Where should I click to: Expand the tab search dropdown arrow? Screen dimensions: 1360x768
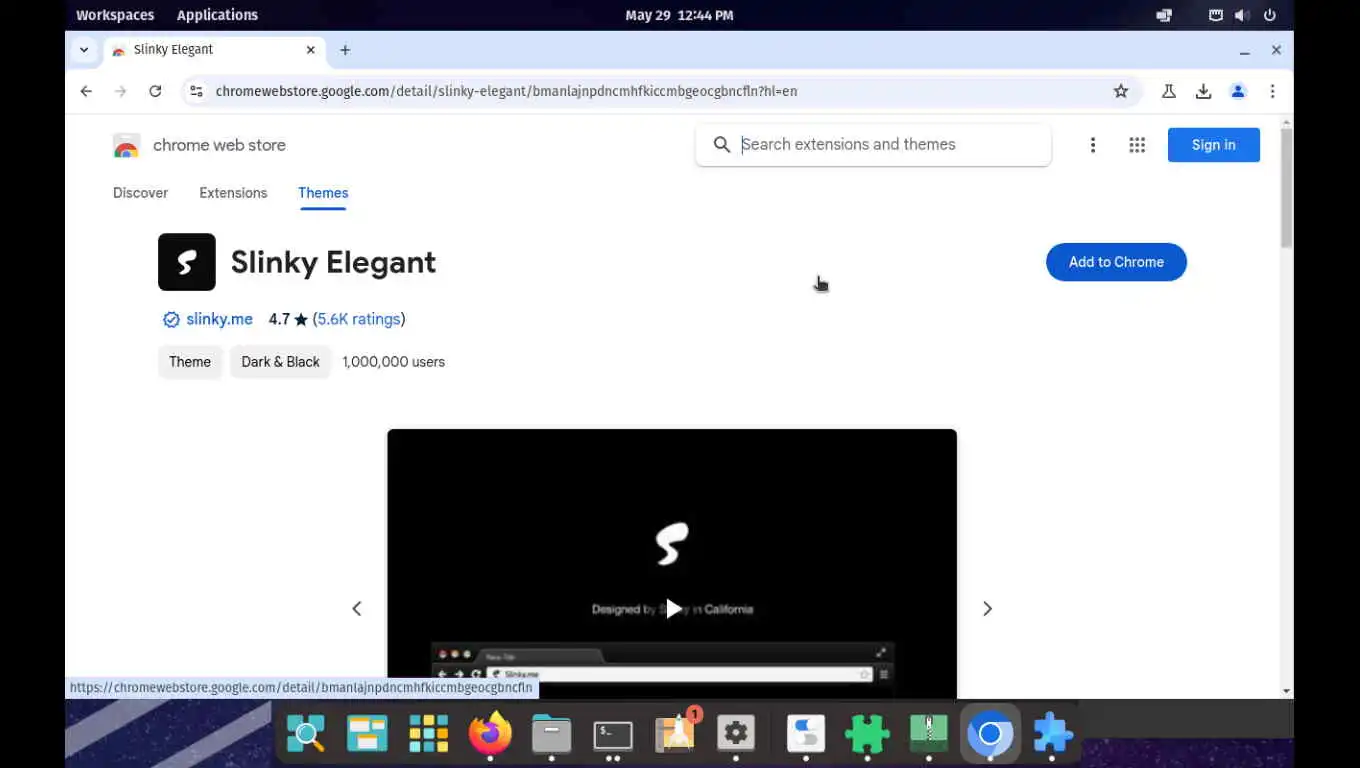coord(84,50)
